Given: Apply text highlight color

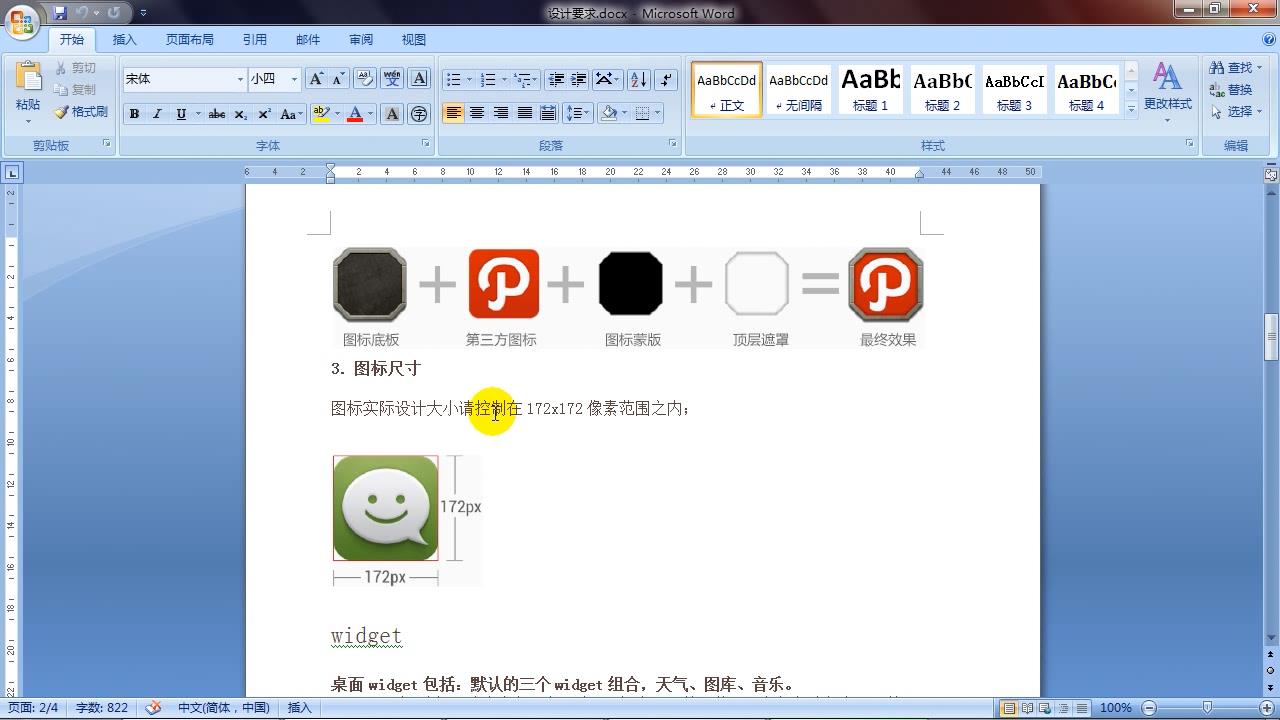Looking at the screenshot, I should [x=321, y=114].
